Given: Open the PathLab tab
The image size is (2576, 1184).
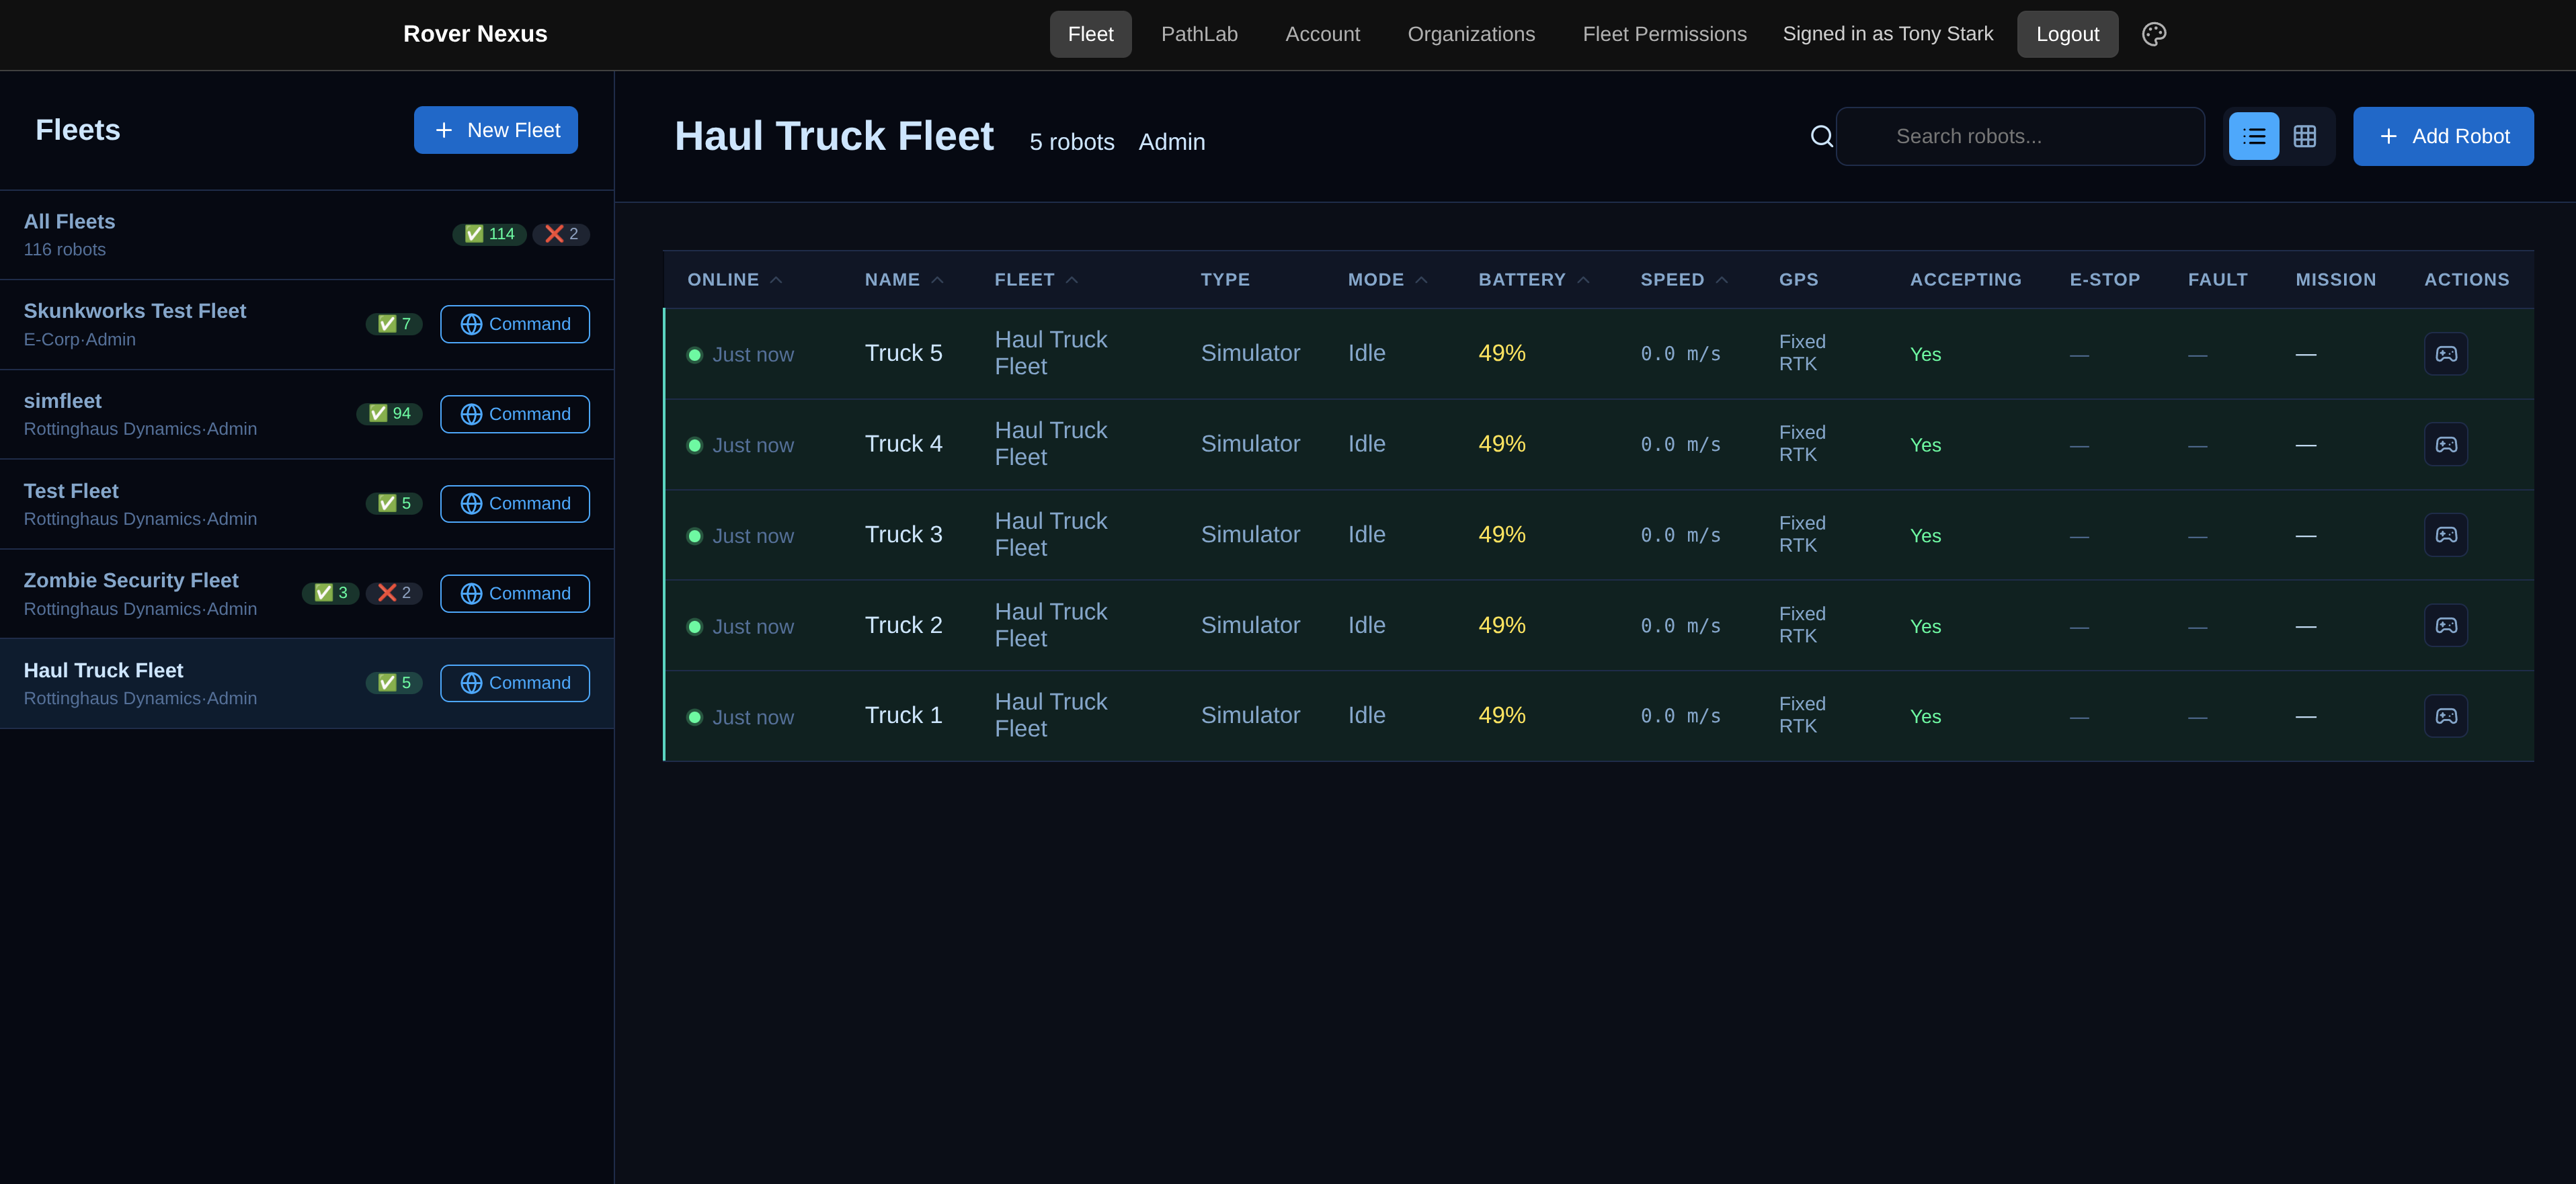Looking at the screenshot, I should (x=1199, y=34).
